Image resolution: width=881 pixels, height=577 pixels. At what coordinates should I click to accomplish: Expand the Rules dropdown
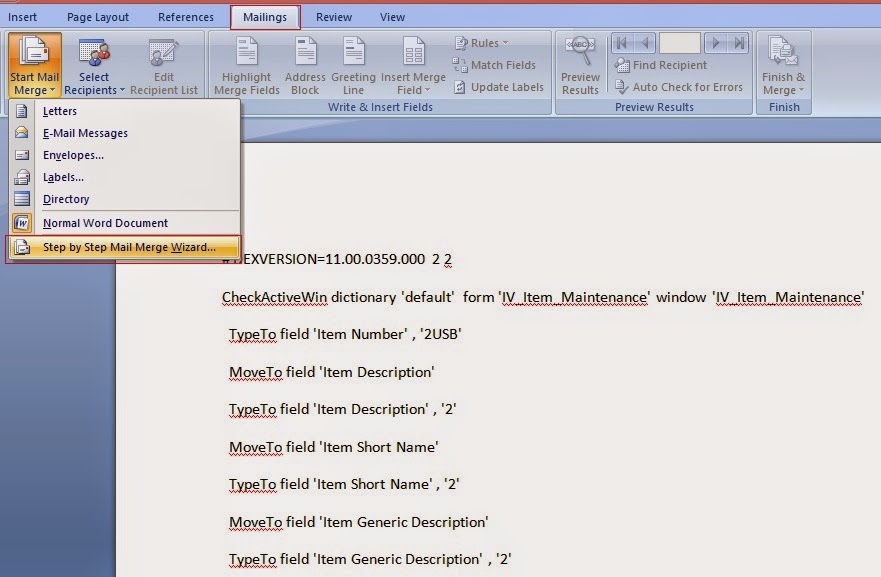coord(482,43)
